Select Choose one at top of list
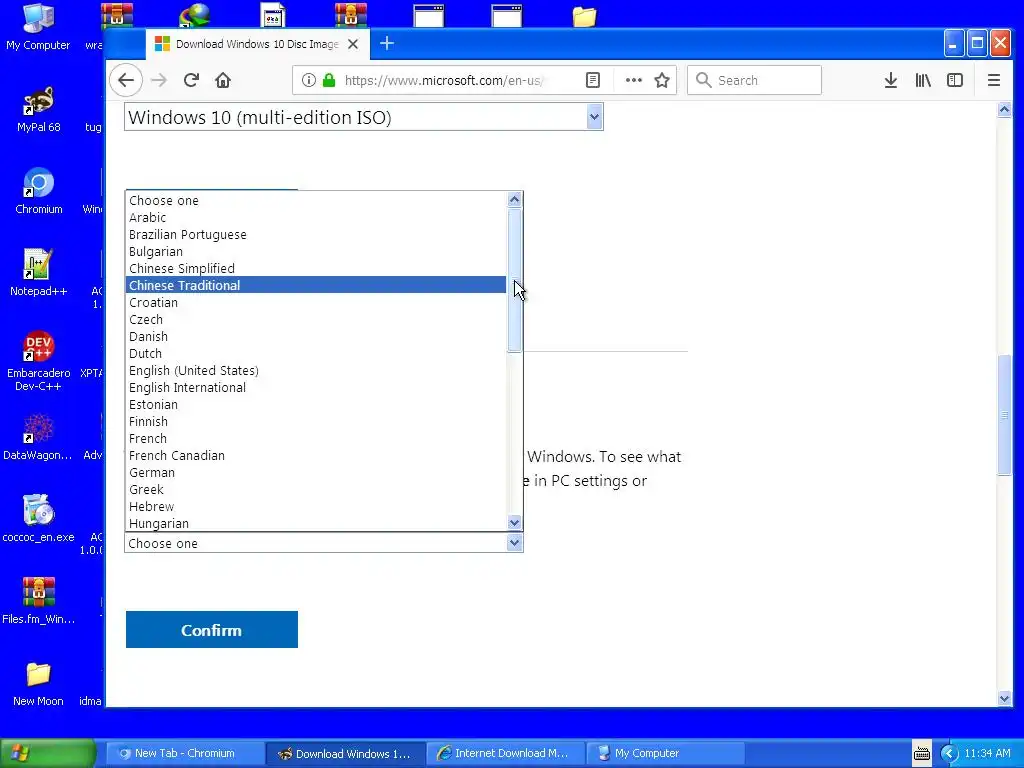Screen dimensions: 1024x768 point(315,200)
